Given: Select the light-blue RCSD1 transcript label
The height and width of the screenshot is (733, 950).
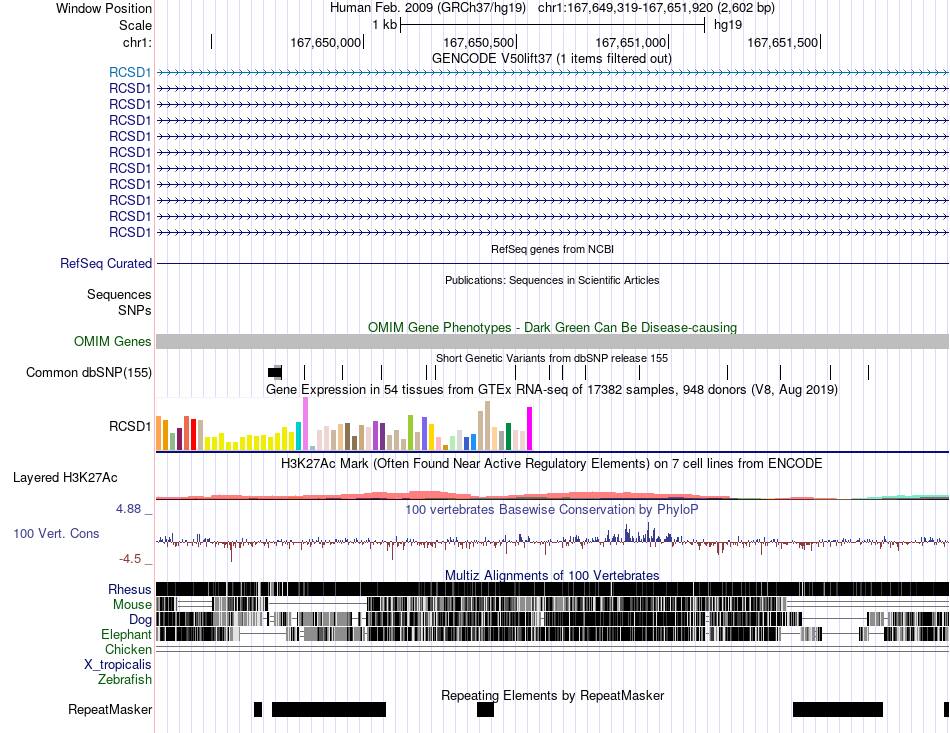Looking at the screenshot, I should [x=130, y=72].
